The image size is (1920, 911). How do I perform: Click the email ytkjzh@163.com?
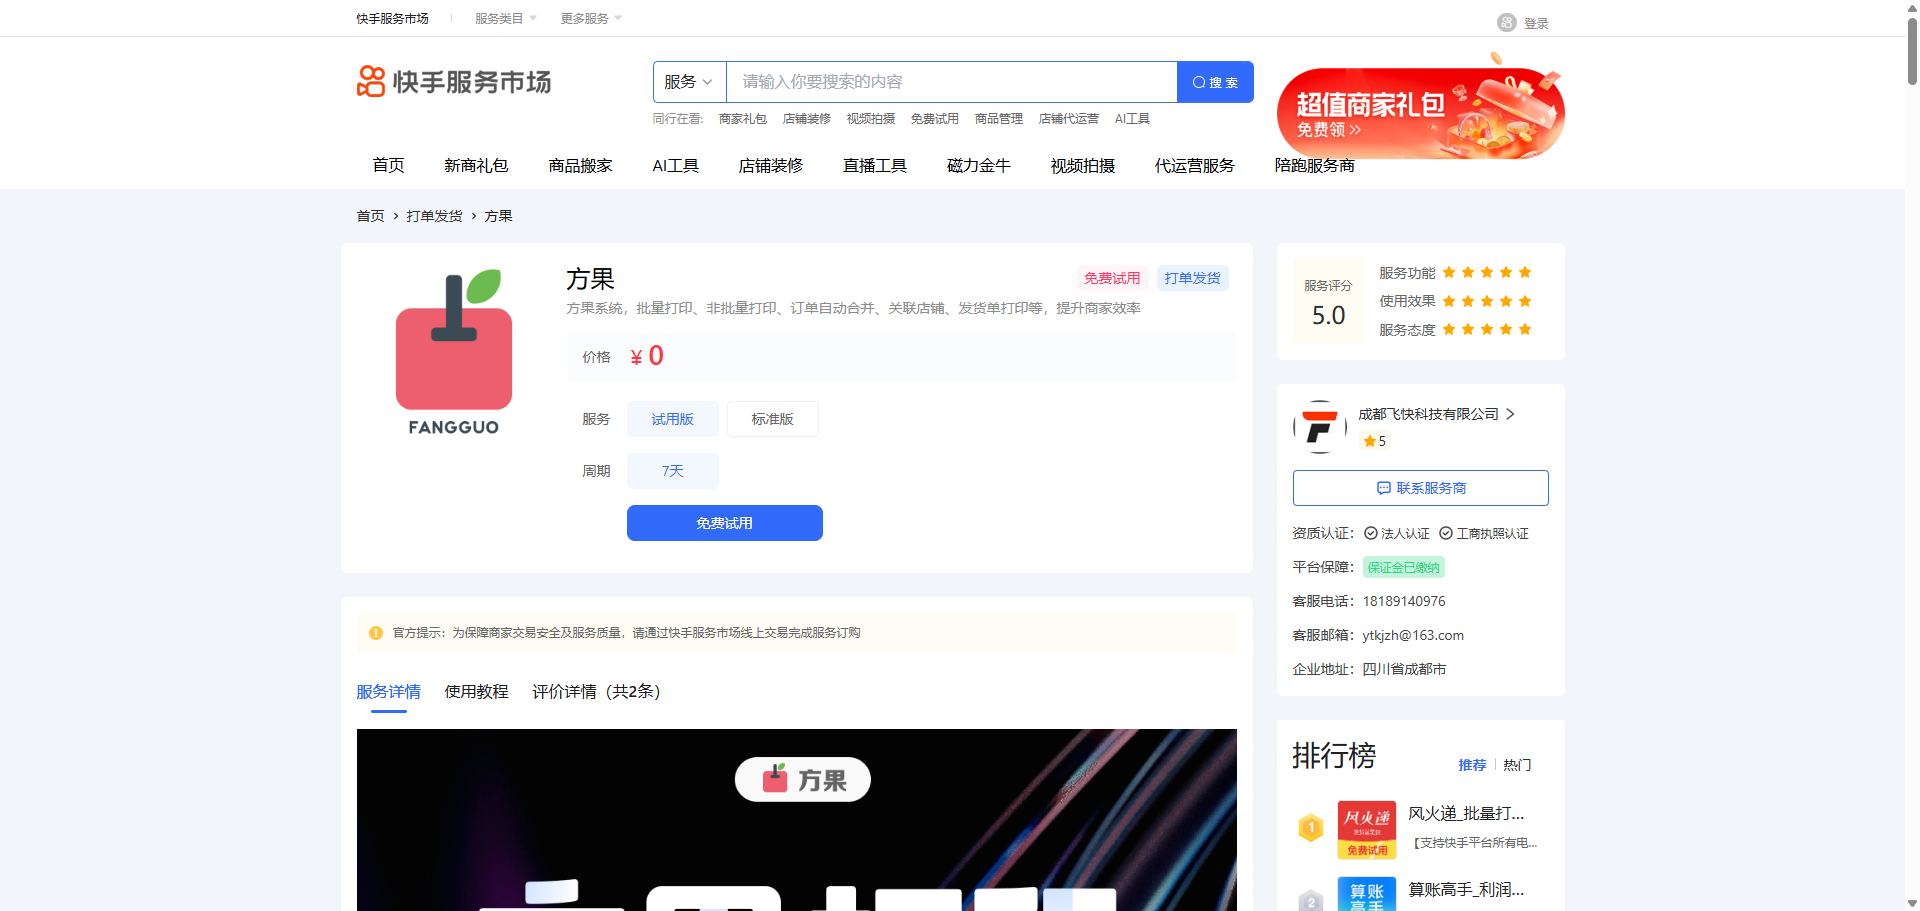(x=1413, y=636)
